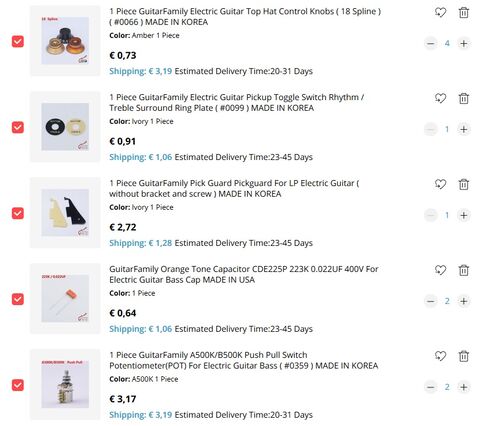Open the Pickup Toggle Switch Ring Plate title
Screen dimensions: 480x426
(236, 103)
